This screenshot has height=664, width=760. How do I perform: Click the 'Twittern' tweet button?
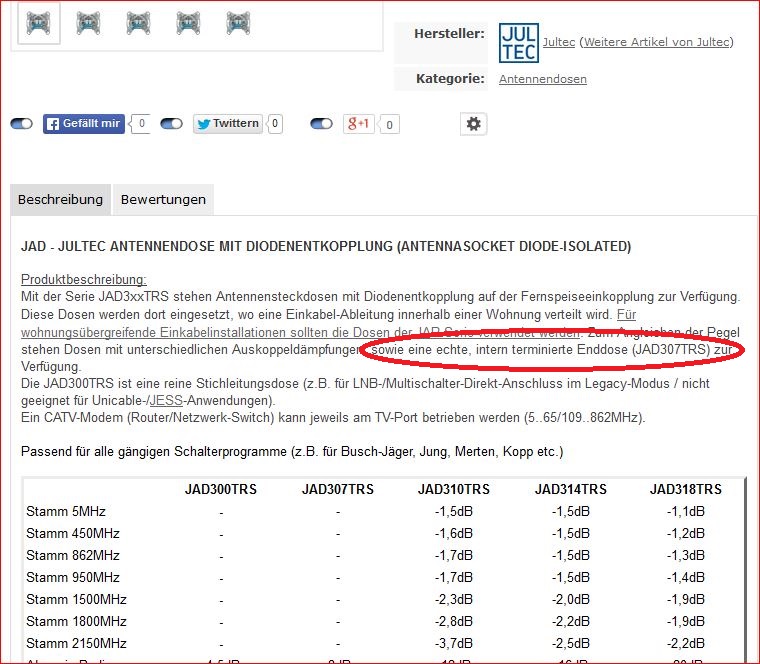[227, 124]
